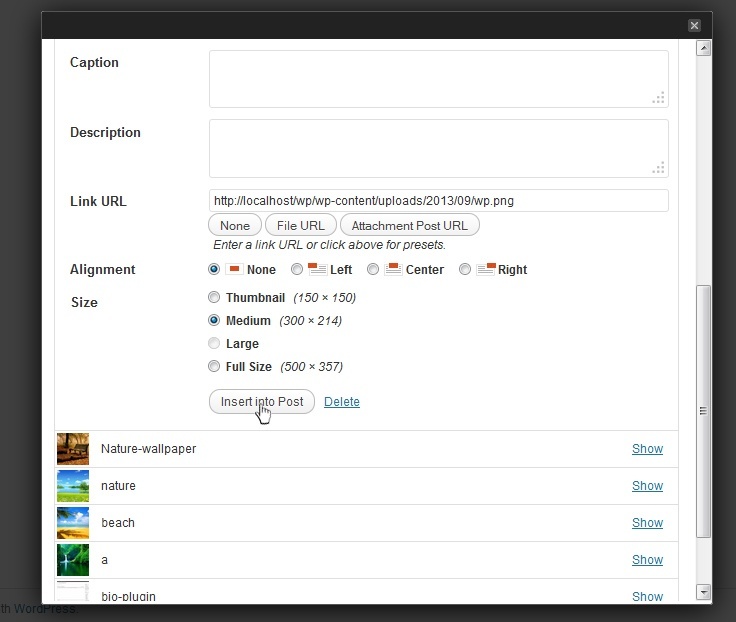Click the beach image thumbnail

coord(73,523)
